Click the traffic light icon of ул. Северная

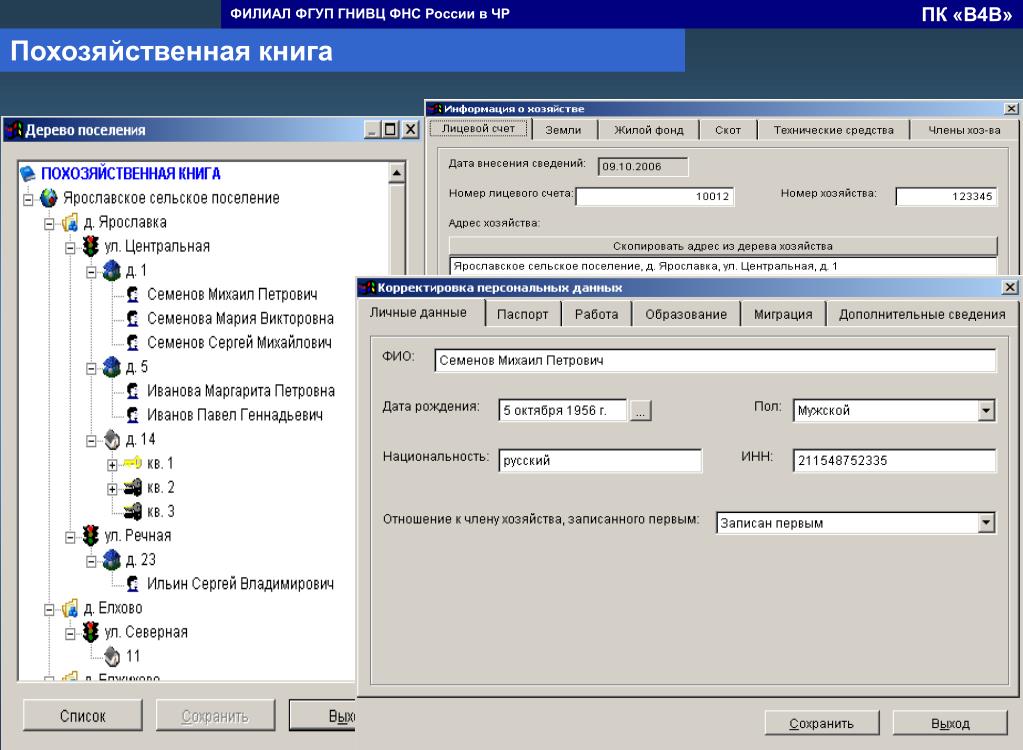click(91, 633)
